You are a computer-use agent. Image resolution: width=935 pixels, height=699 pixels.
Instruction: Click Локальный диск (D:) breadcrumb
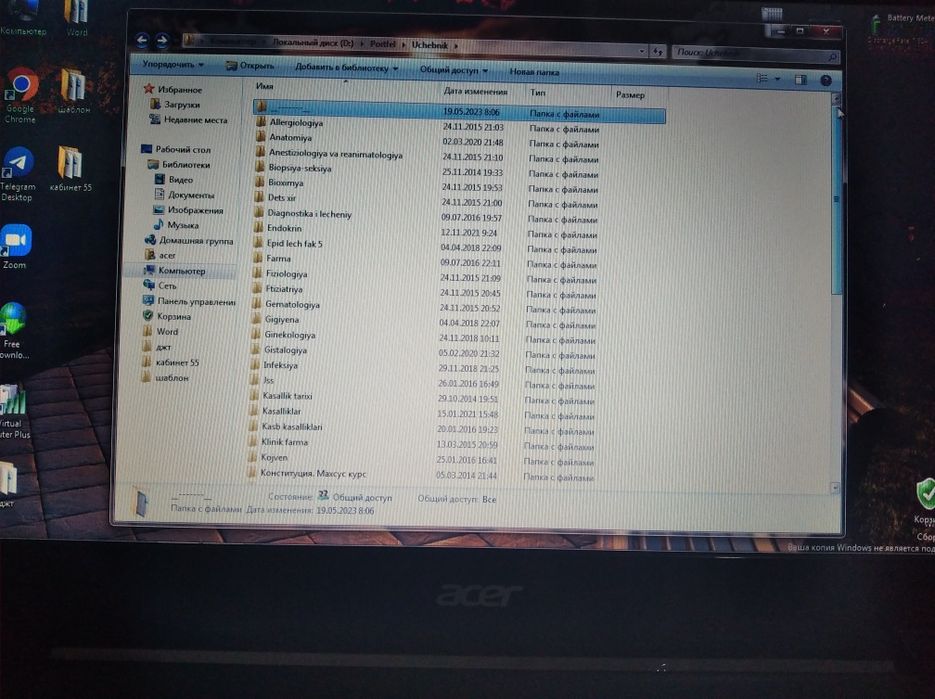pos(312,43)
